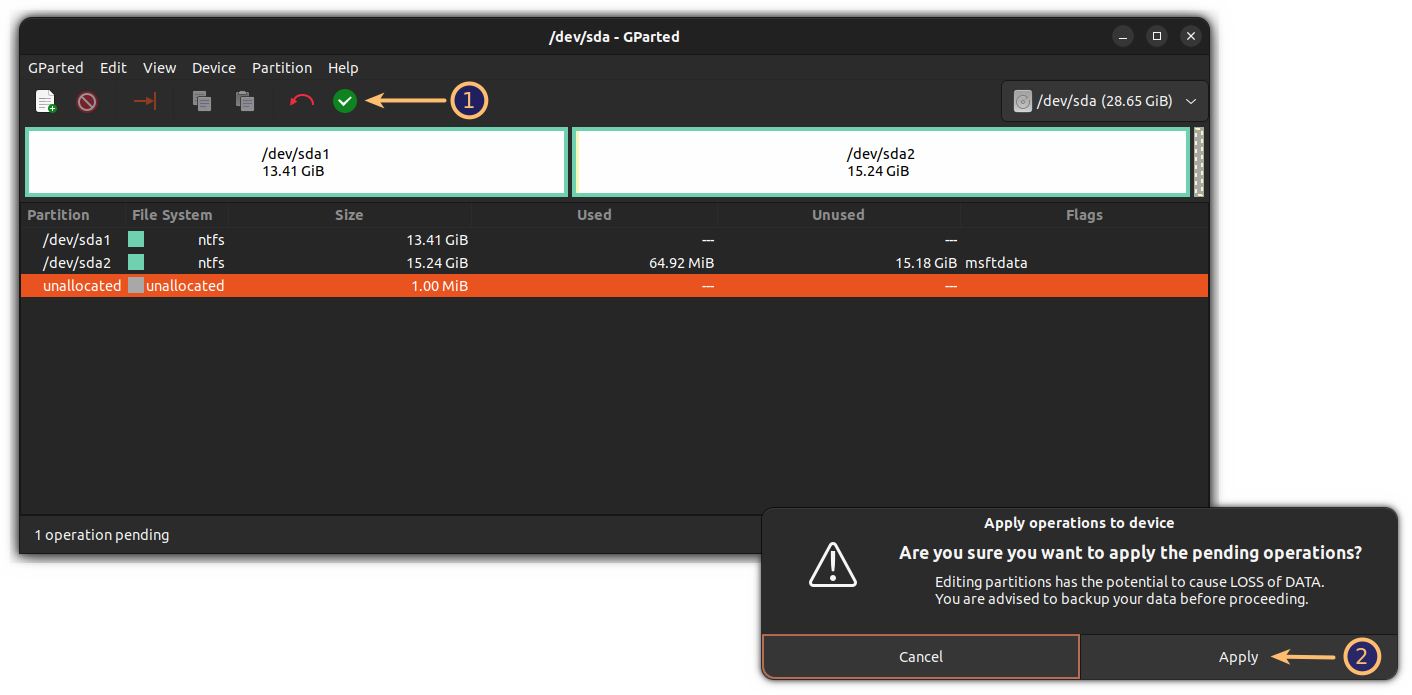Select the /dev/sda2 graphical partition block

click(880, 162)
